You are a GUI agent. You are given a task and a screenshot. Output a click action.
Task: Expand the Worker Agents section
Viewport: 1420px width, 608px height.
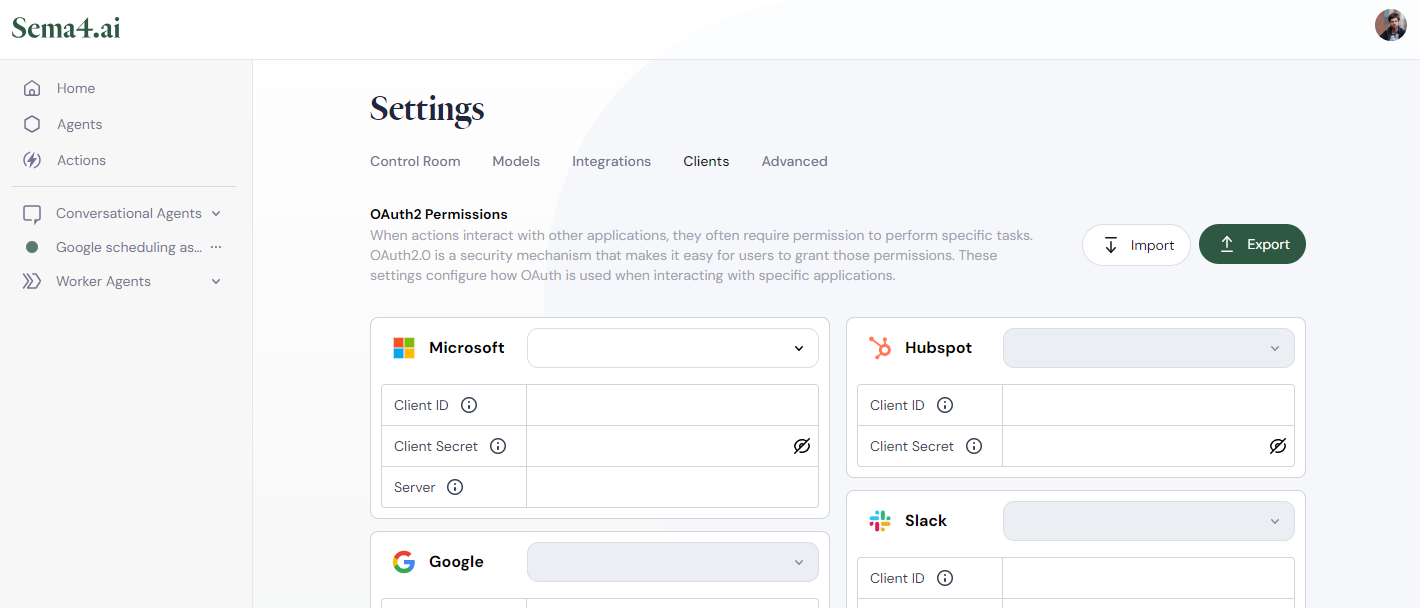[x=216, y=281]
